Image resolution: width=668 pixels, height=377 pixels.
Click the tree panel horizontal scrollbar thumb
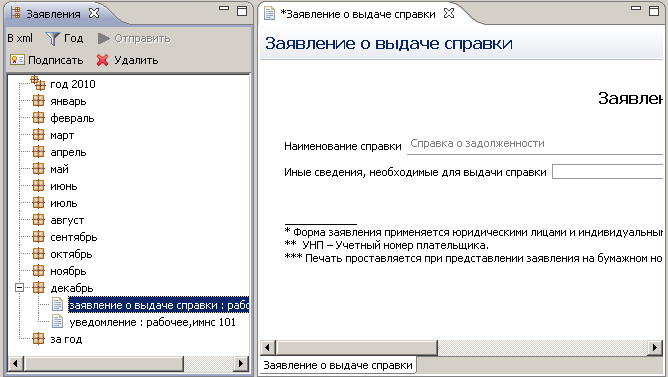(x=104, y=363)
